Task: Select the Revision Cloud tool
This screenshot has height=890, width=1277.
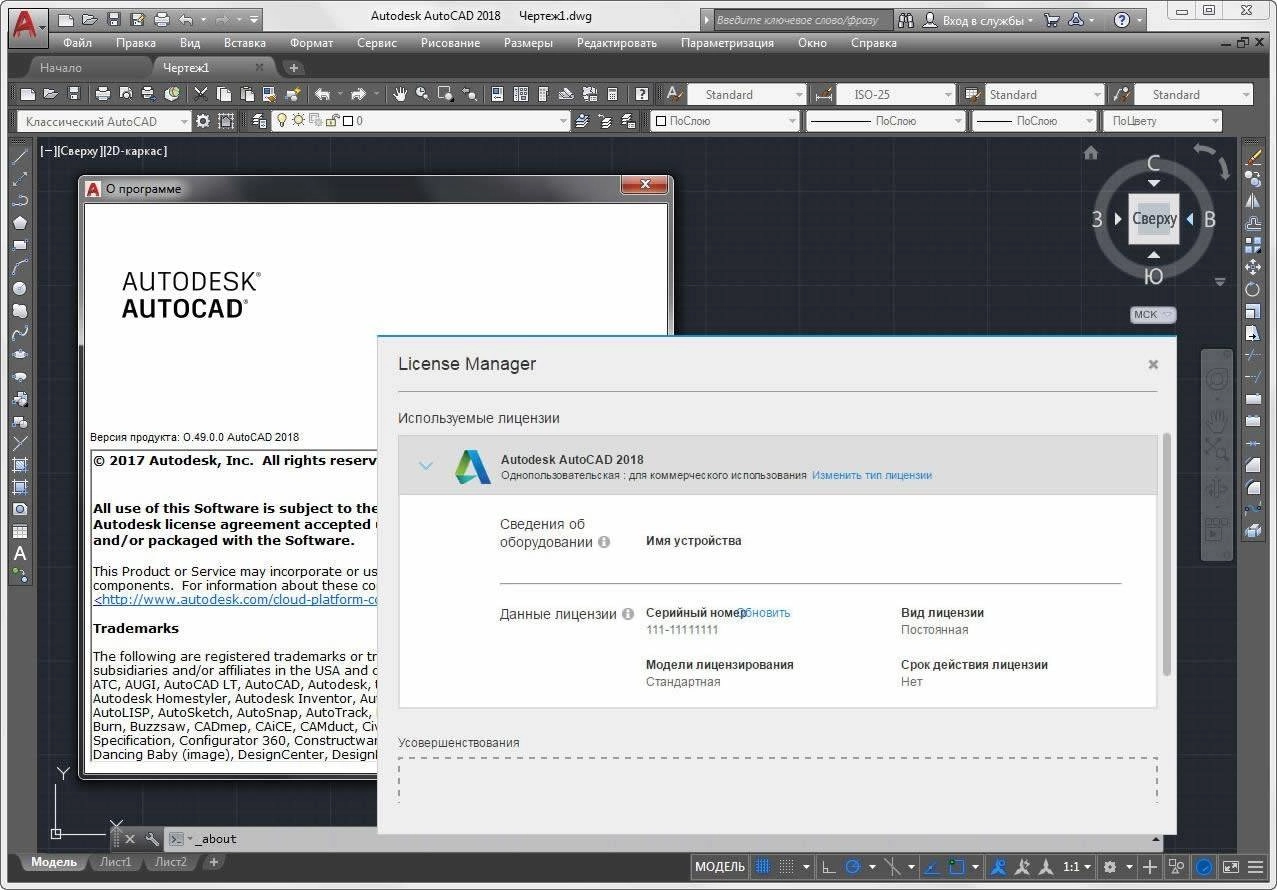Action: tap(19, 311)
